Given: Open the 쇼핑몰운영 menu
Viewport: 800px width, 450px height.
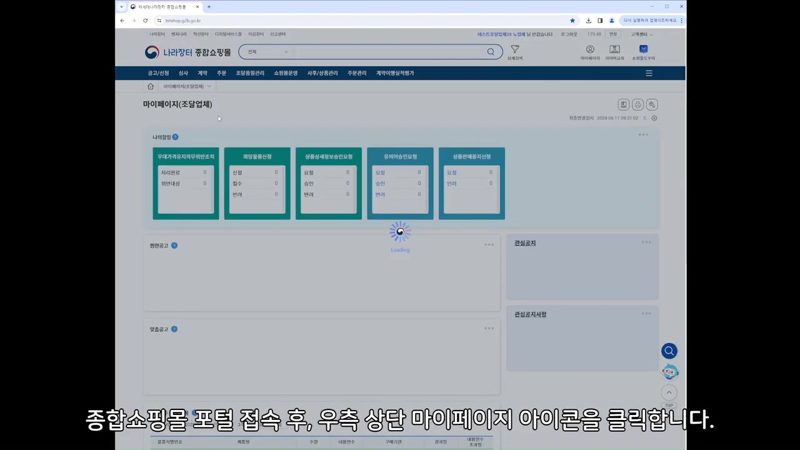Looking at the screenshot, I should [x=286, y=73].
